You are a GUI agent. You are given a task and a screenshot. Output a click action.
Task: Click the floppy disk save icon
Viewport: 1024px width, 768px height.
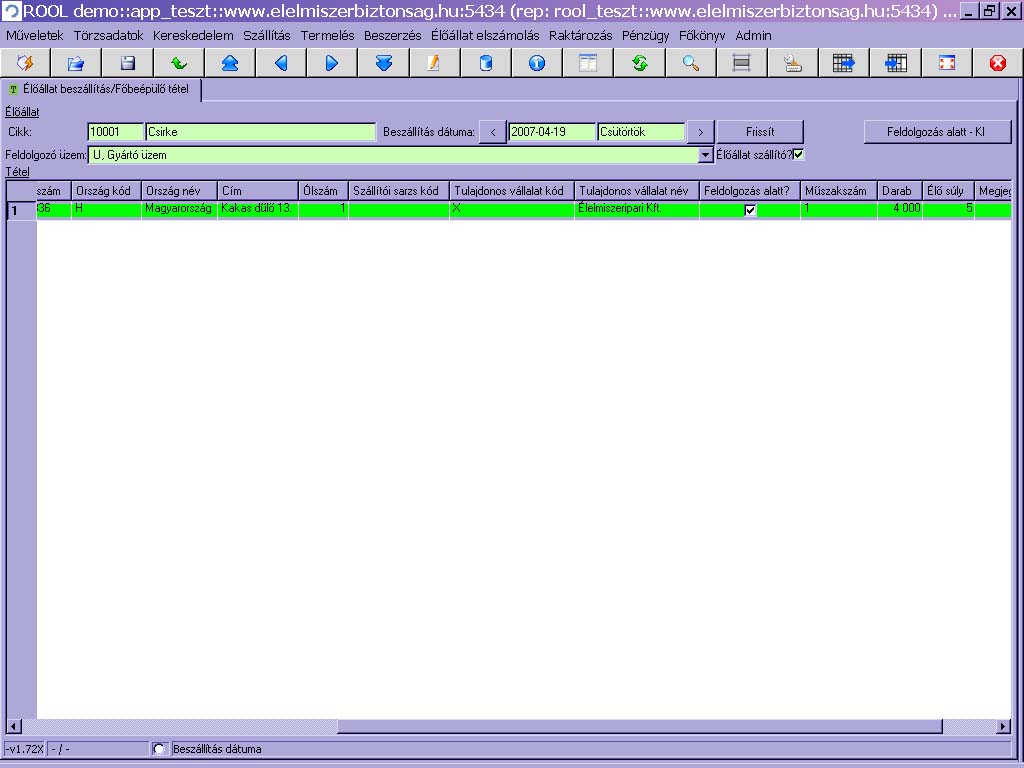click(127, 63)
